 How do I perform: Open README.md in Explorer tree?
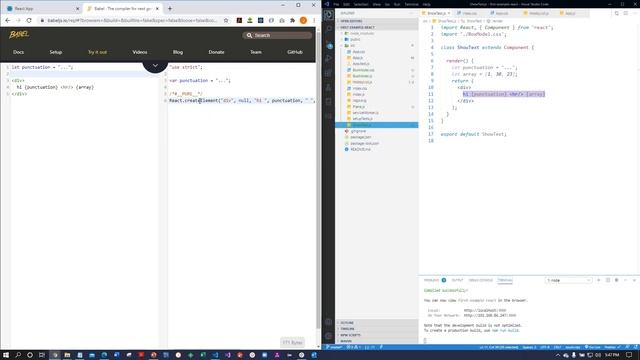[360, 149]
